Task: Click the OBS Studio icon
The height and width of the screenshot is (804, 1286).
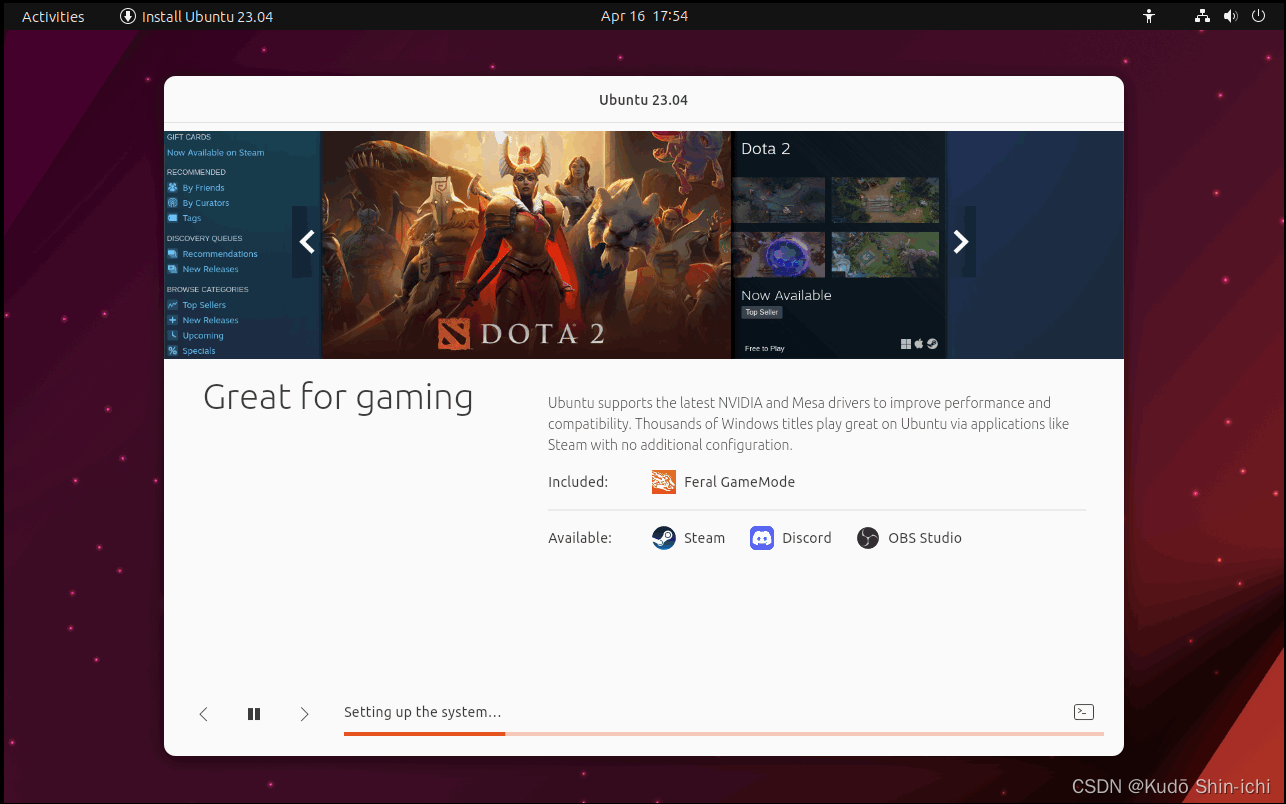Action: tap(868, 537)
